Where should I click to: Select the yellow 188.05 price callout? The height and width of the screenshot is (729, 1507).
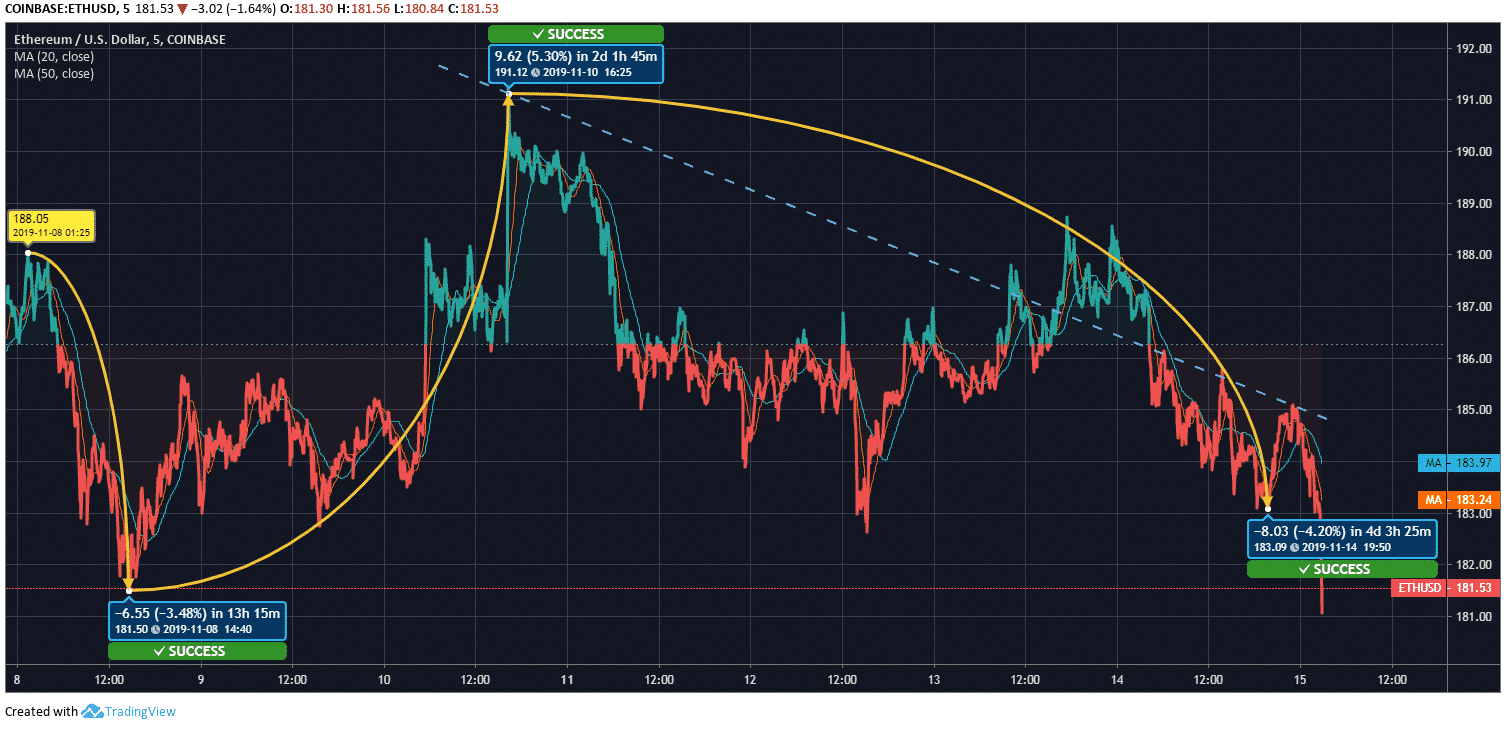(51, 226)
